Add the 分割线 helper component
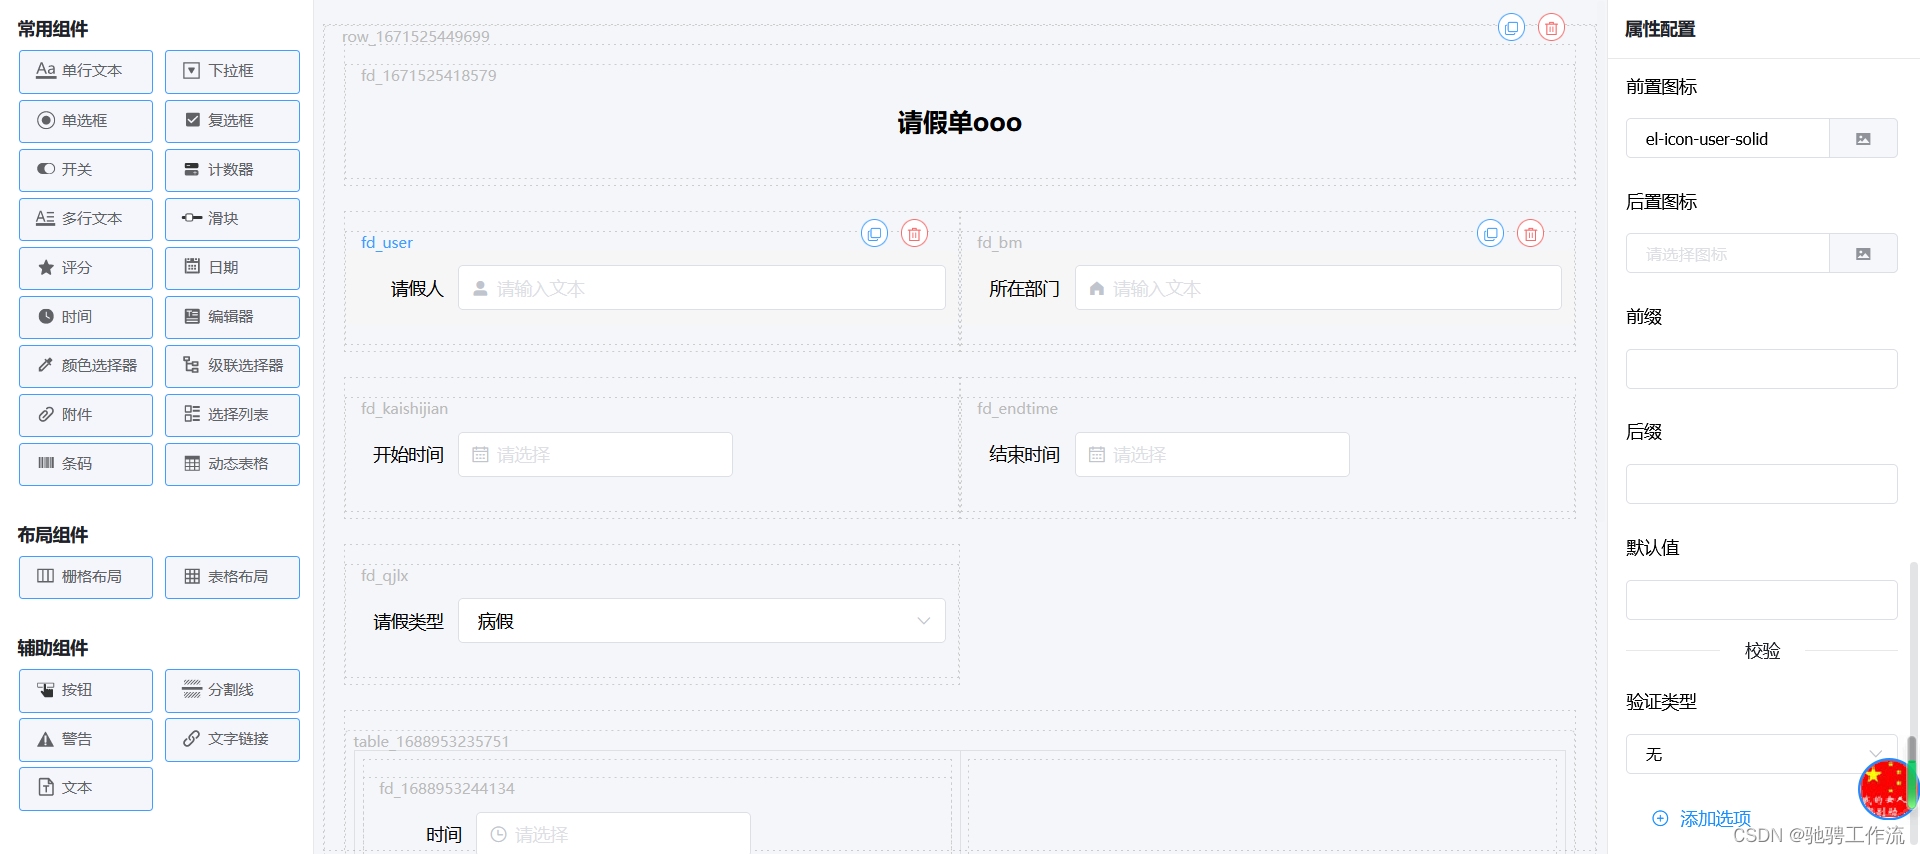This screenshot has height=854, width=1920. [232, 690]
